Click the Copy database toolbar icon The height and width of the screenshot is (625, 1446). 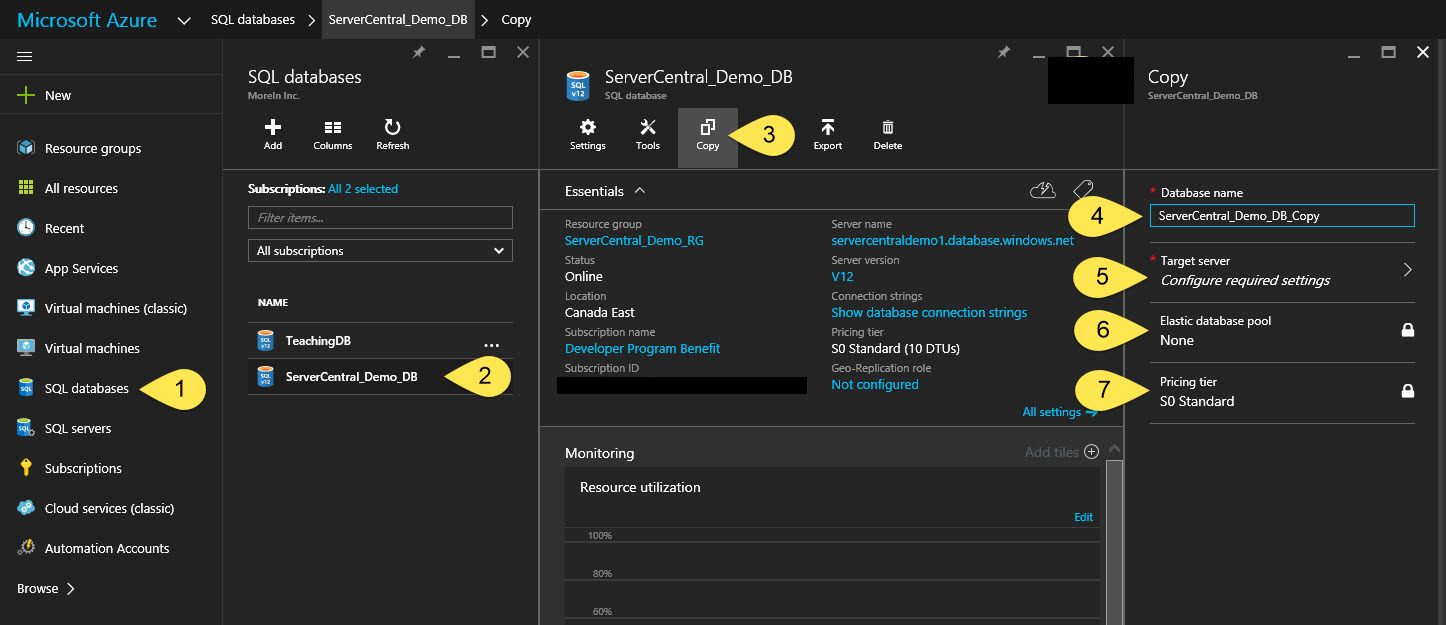coord(707,135)
